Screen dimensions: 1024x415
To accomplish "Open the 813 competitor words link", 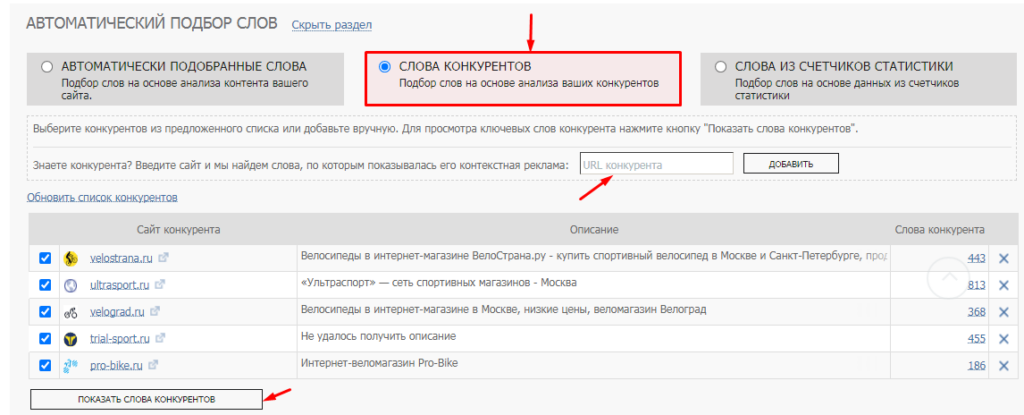I will coord(976,285).
